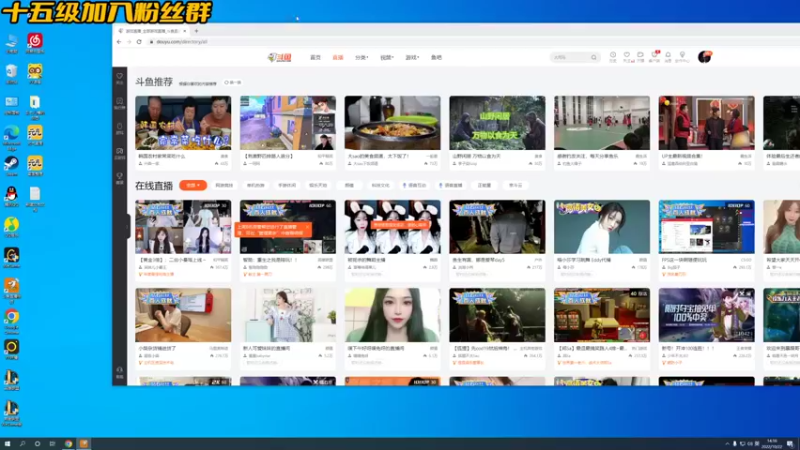Screen dimensions: 800x450
Task: Open orange 全部 category filter dropdown
Action: (193, 185)
